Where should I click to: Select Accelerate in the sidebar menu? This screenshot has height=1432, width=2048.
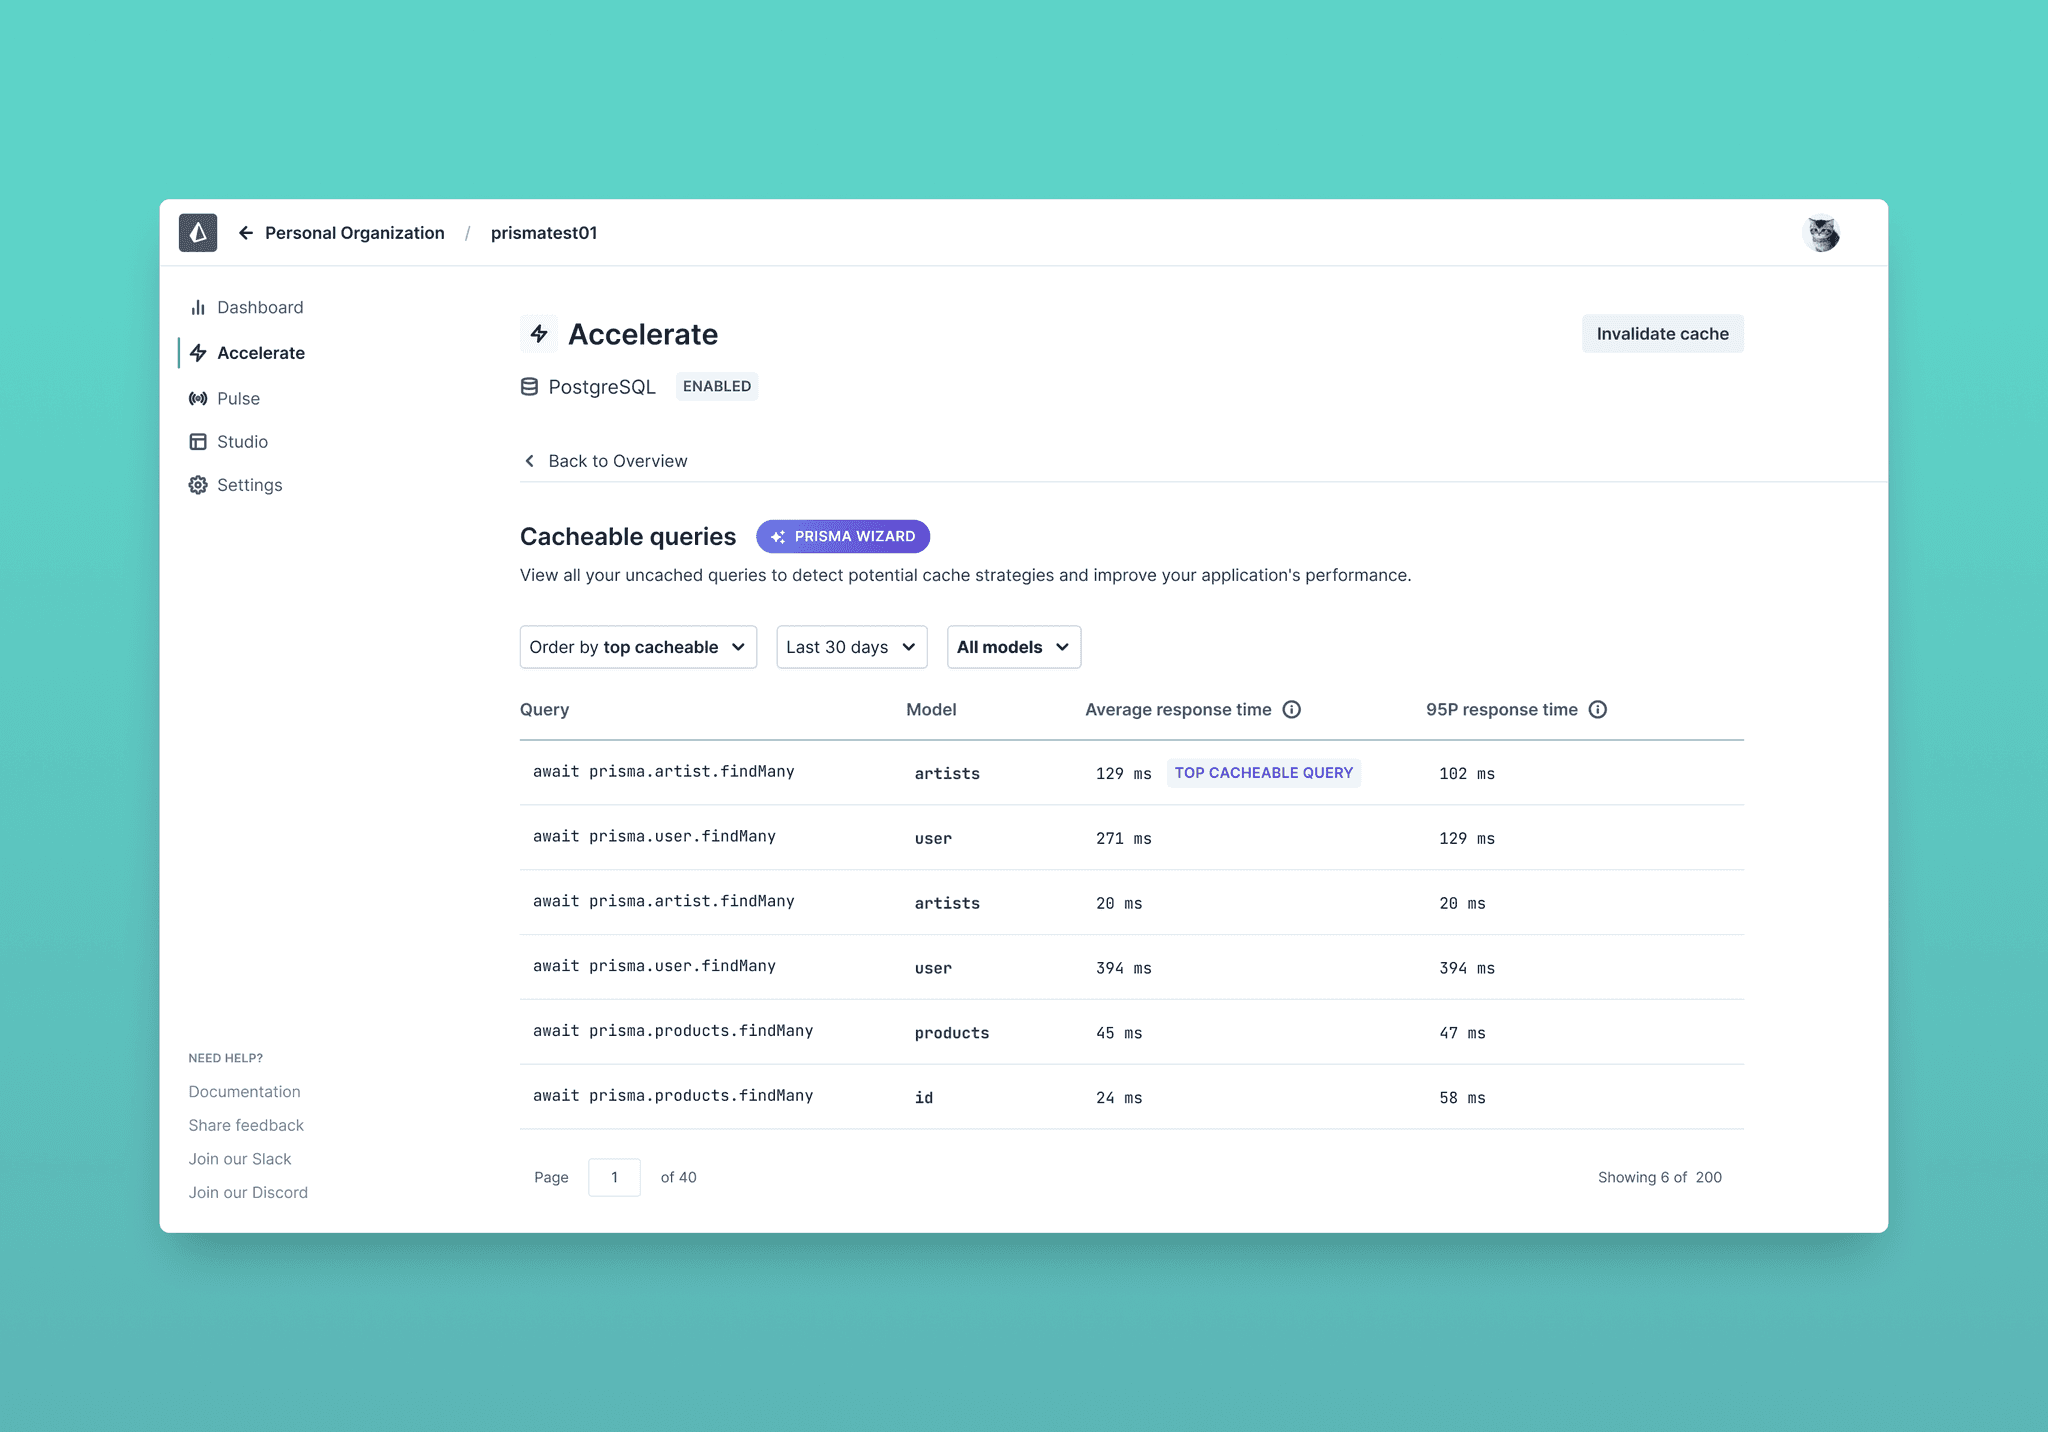tap(261, 353)
